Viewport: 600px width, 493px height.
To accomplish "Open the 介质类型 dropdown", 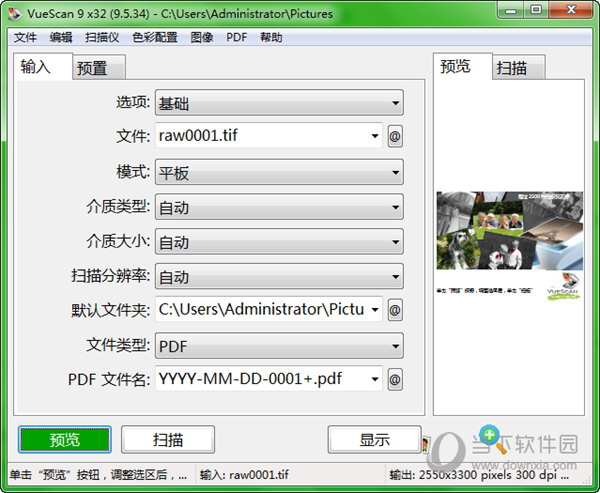I will (x=279, y=207).
